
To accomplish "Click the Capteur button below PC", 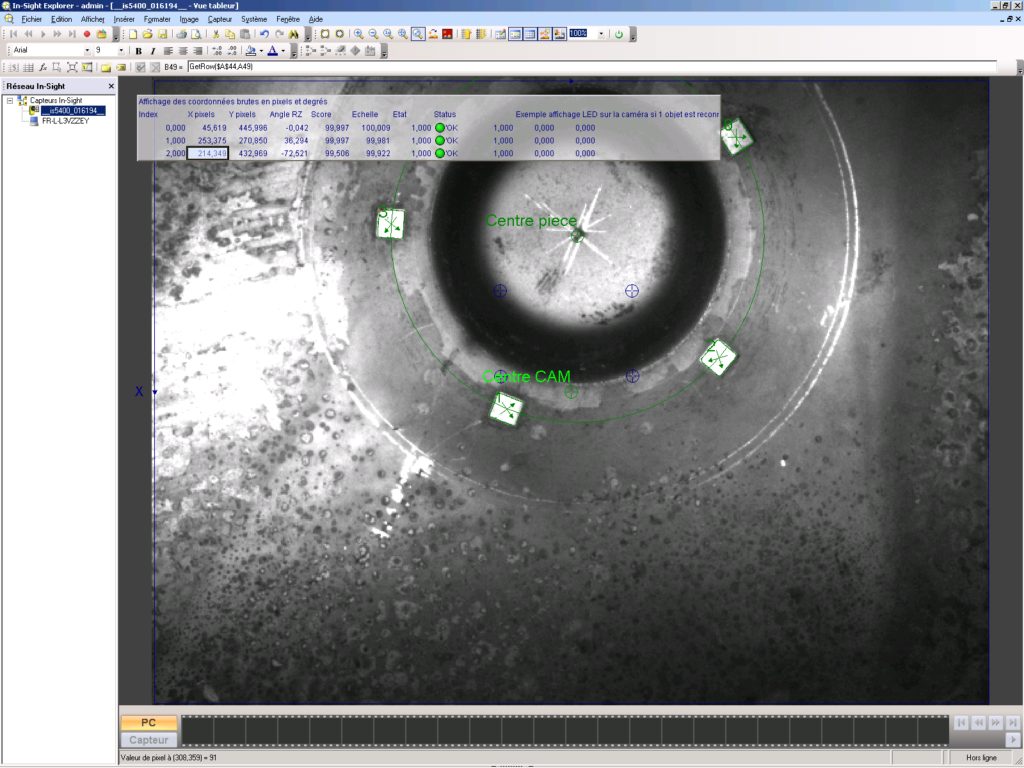I will [148, 740].
